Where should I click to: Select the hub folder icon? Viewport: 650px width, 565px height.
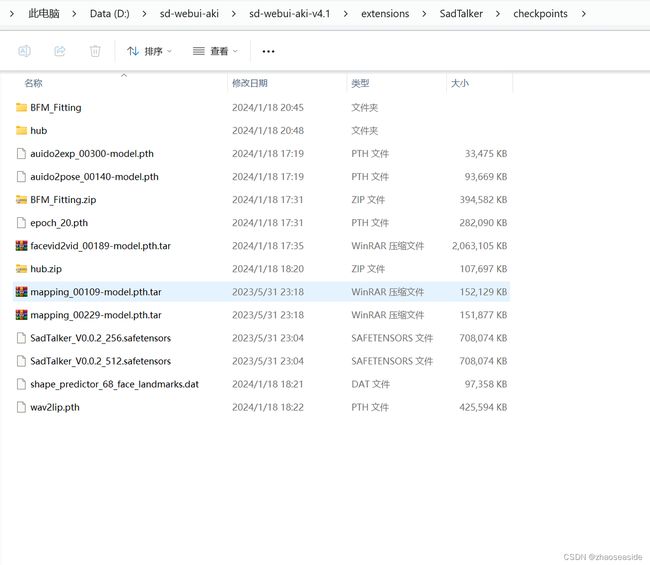21,131
